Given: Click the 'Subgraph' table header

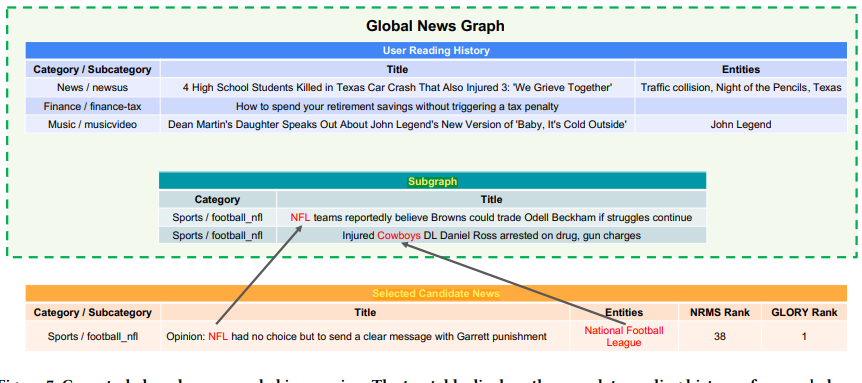Looking at the screenshot, I should click(432, 181).
